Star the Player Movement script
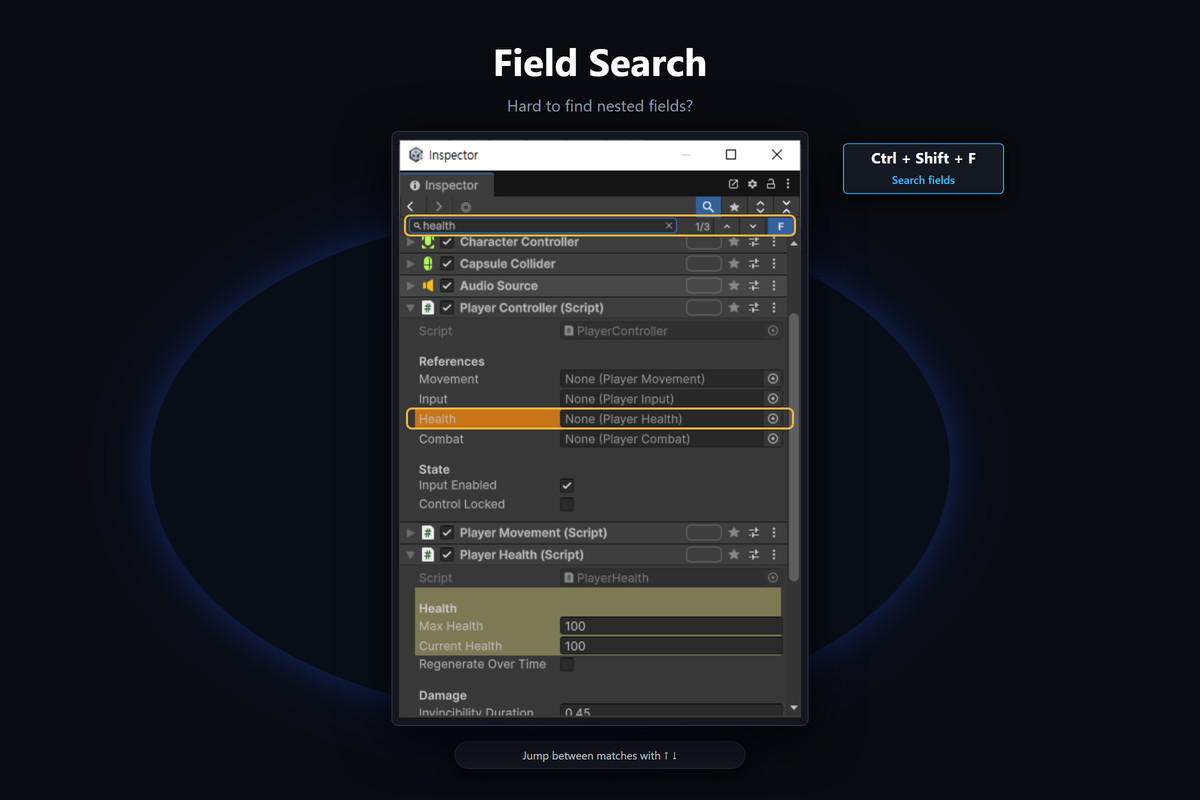The width and height of the screenshot is (1200, 800). 734,533
